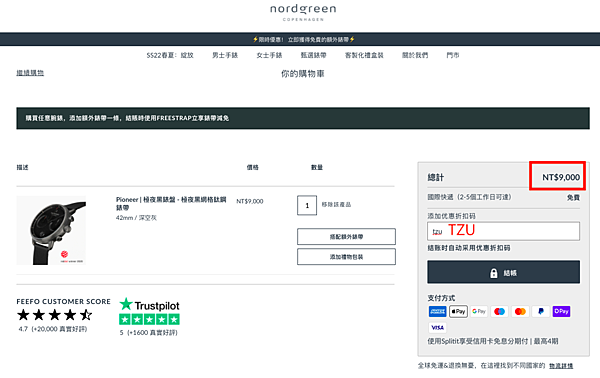Click the 結賬时自动采用优惠折扣码 note

(469, 248)
